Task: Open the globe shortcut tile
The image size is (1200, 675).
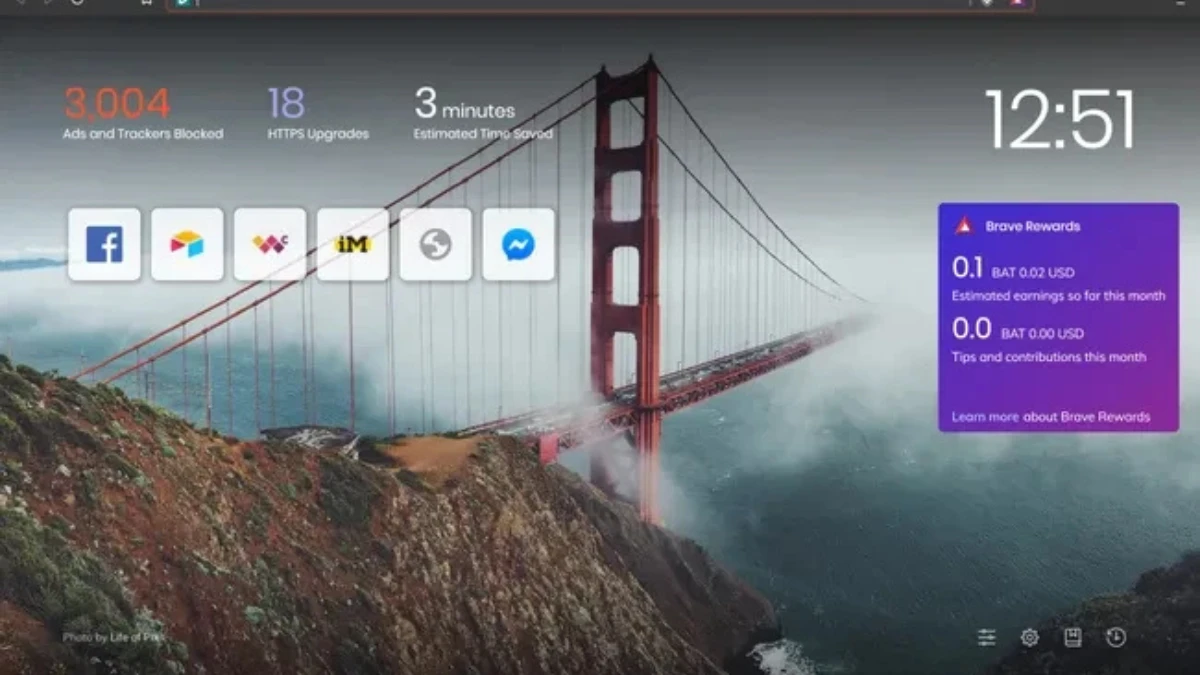Action: (x=436, y=244)
